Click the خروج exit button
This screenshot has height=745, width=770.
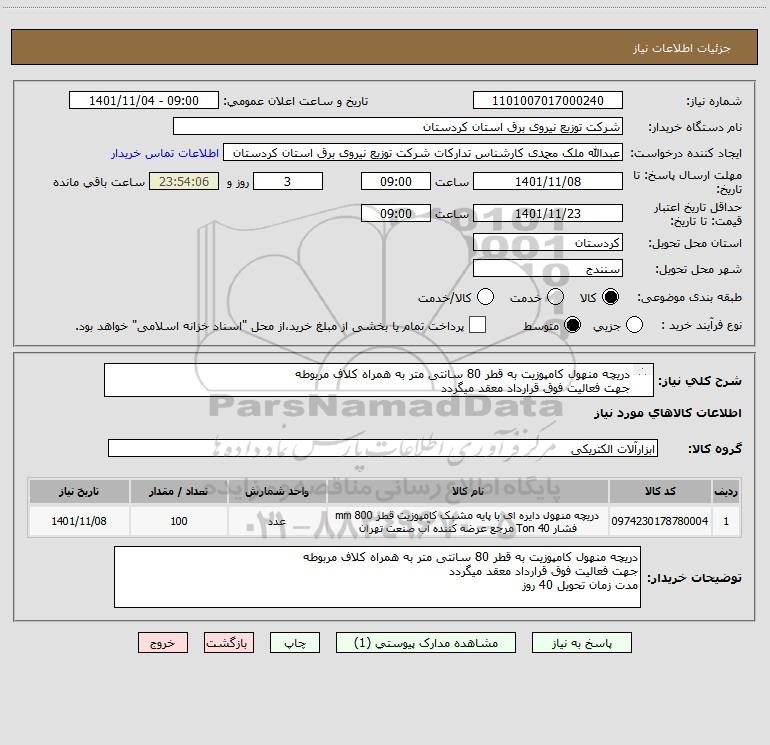[x=163, y=643]
